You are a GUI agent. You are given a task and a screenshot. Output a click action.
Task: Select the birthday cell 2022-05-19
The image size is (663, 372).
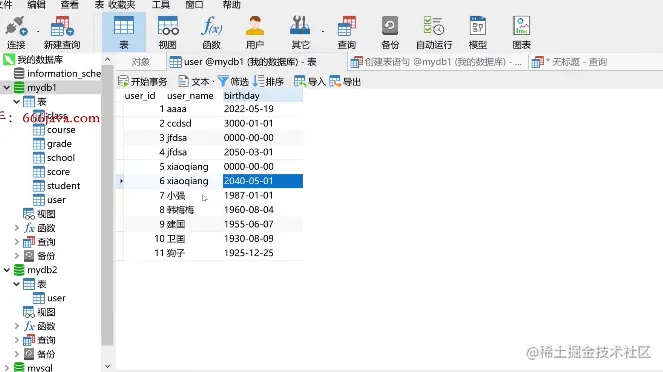pyautogui.click(x=262, y=109)
